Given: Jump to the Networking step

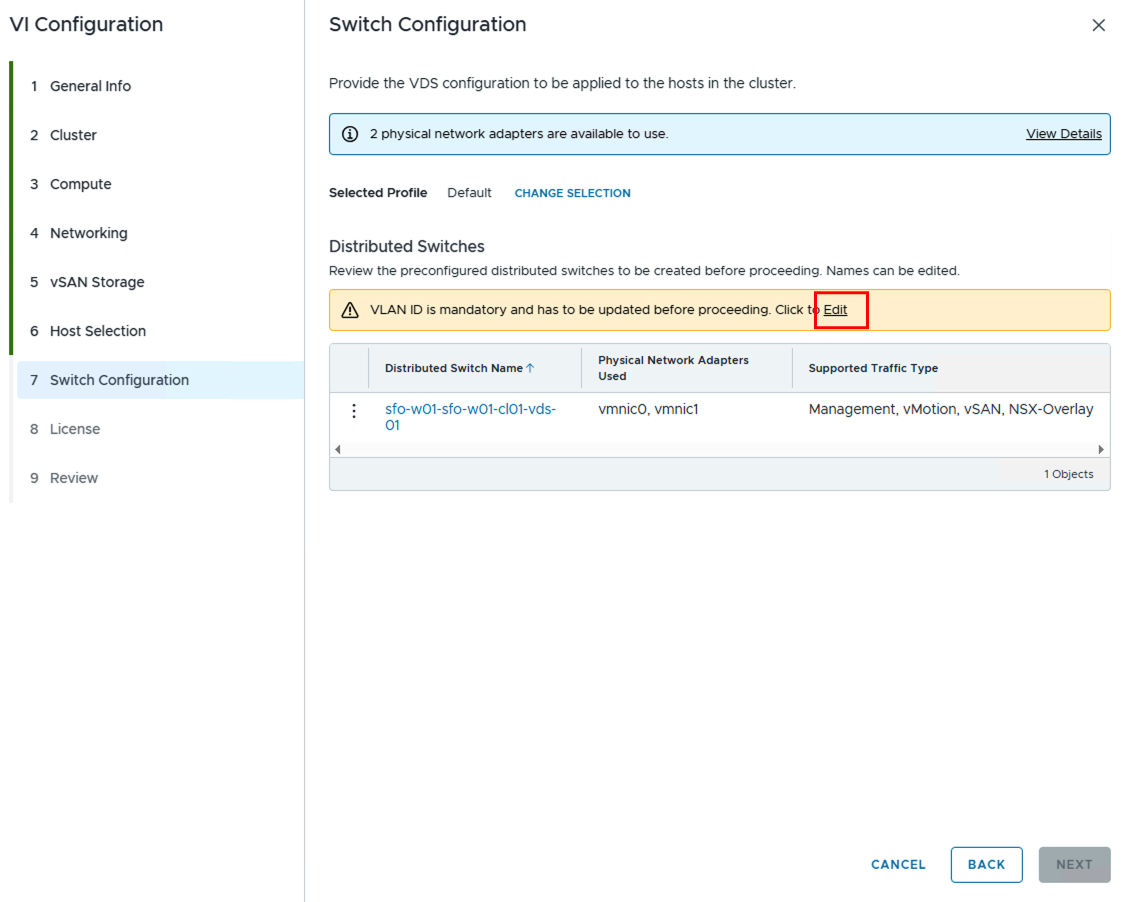Looking at the screenshot, I should click(88, 233).
